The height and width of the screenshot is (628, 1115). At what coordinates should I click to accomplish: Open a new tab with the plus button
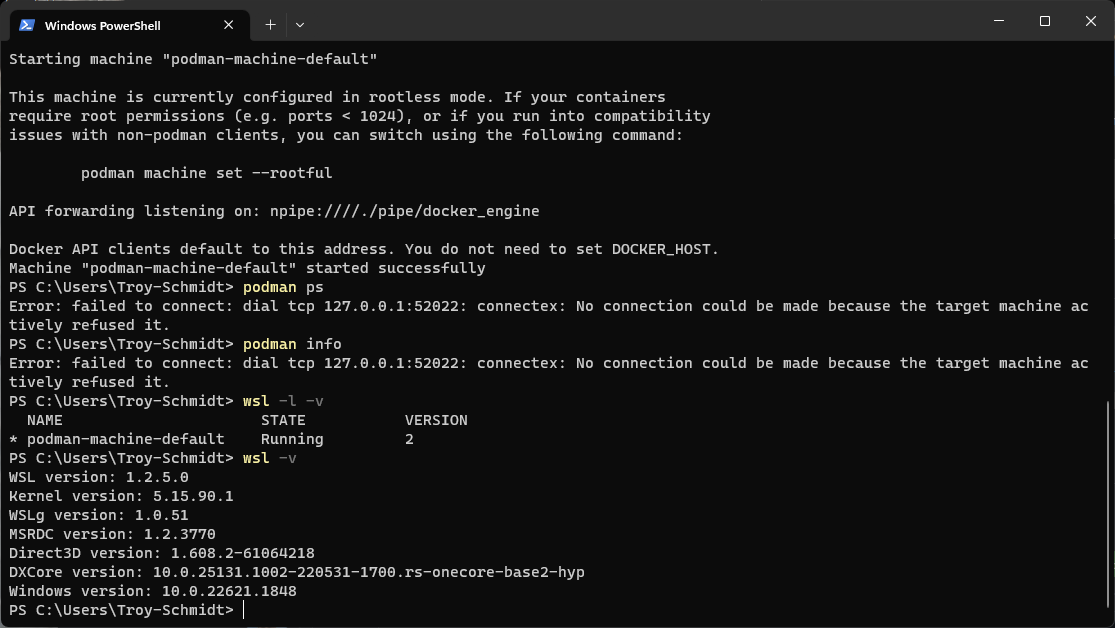coord(270,25)
